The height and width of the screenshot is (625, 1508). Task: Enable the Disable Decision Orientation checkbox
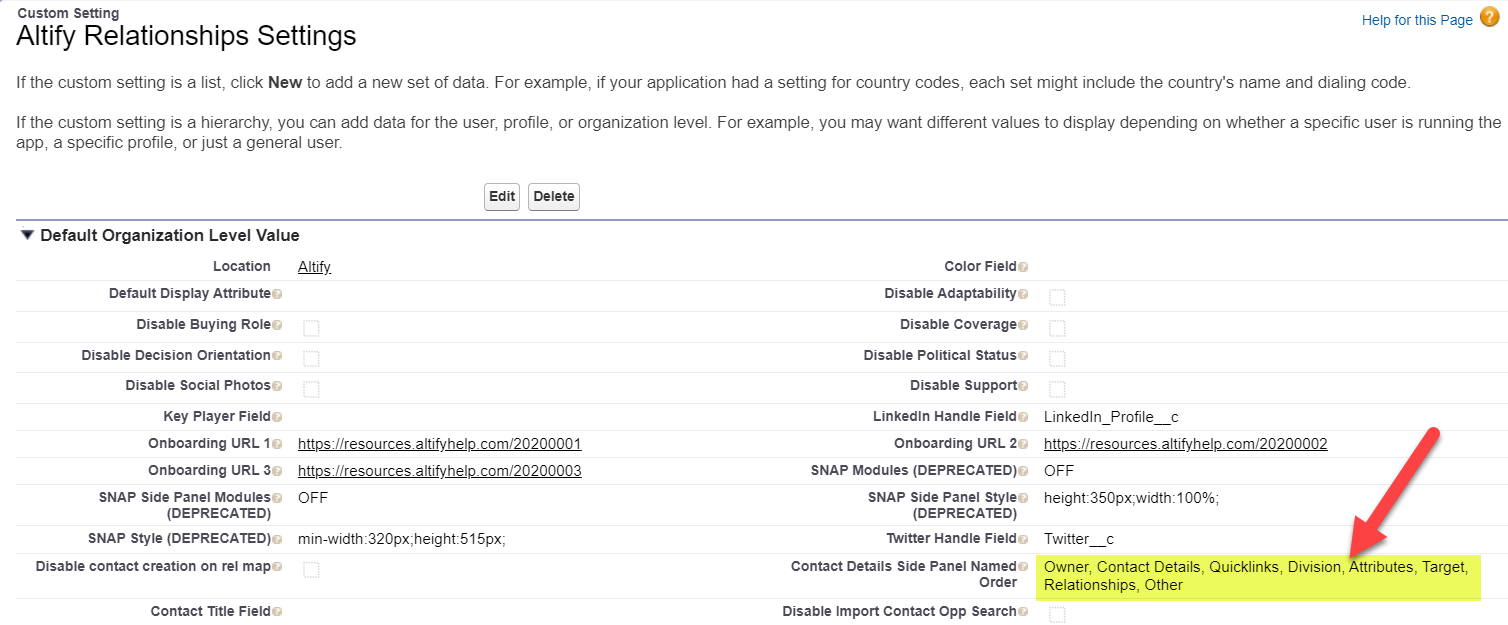[311, 359]
